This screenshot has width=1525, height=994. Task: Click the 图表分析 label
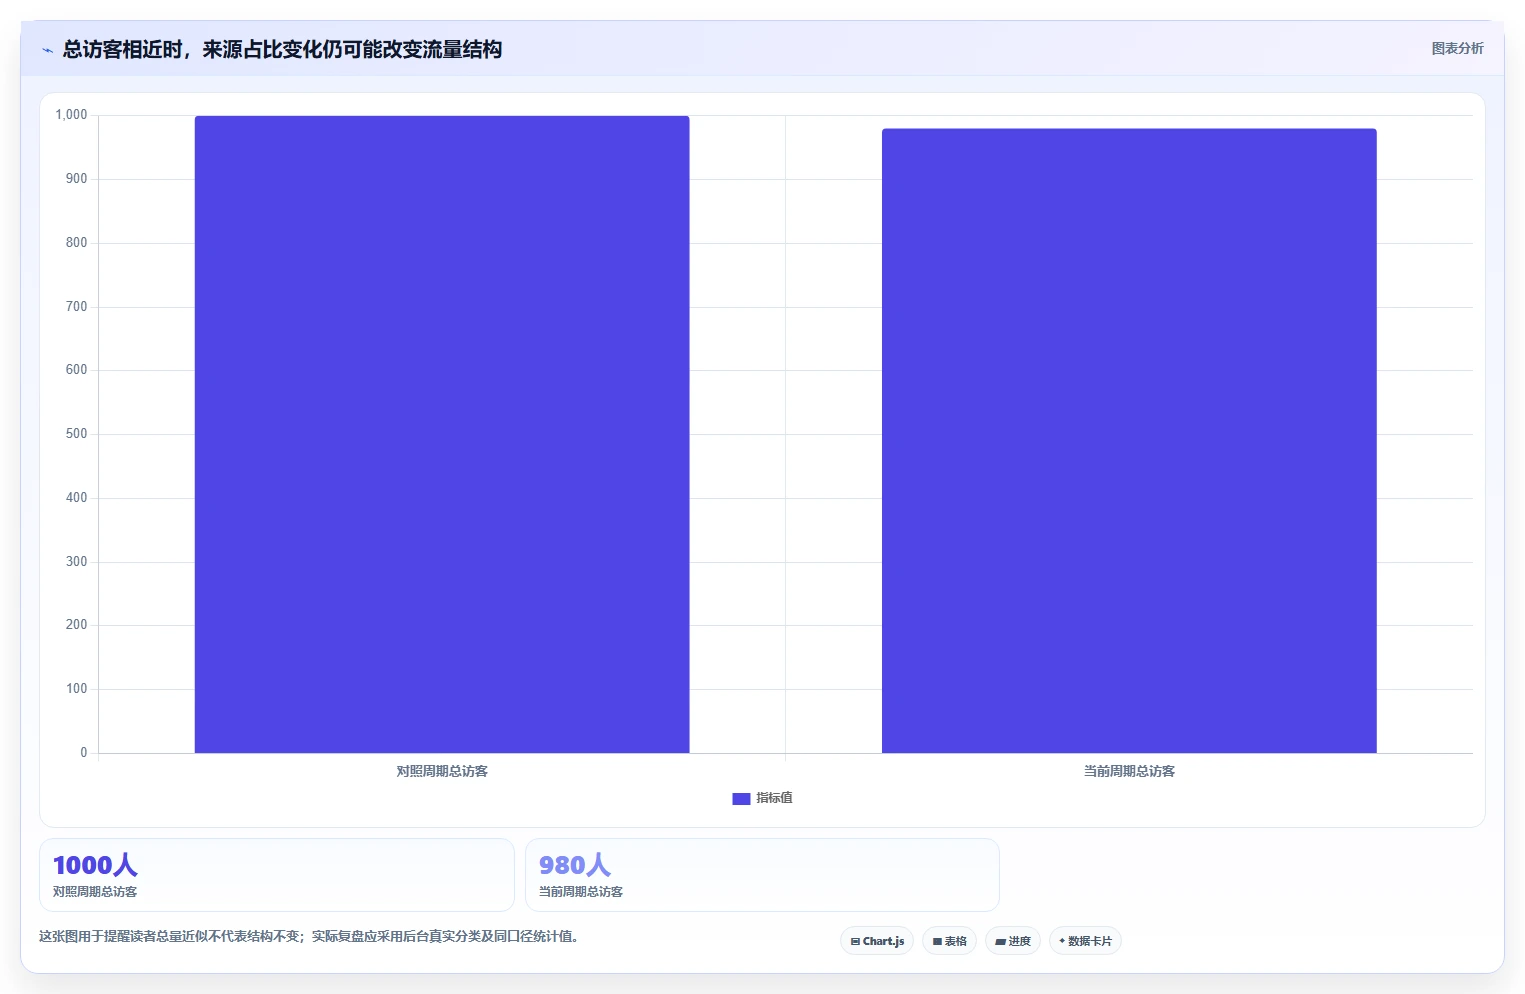pos(1457,48)
